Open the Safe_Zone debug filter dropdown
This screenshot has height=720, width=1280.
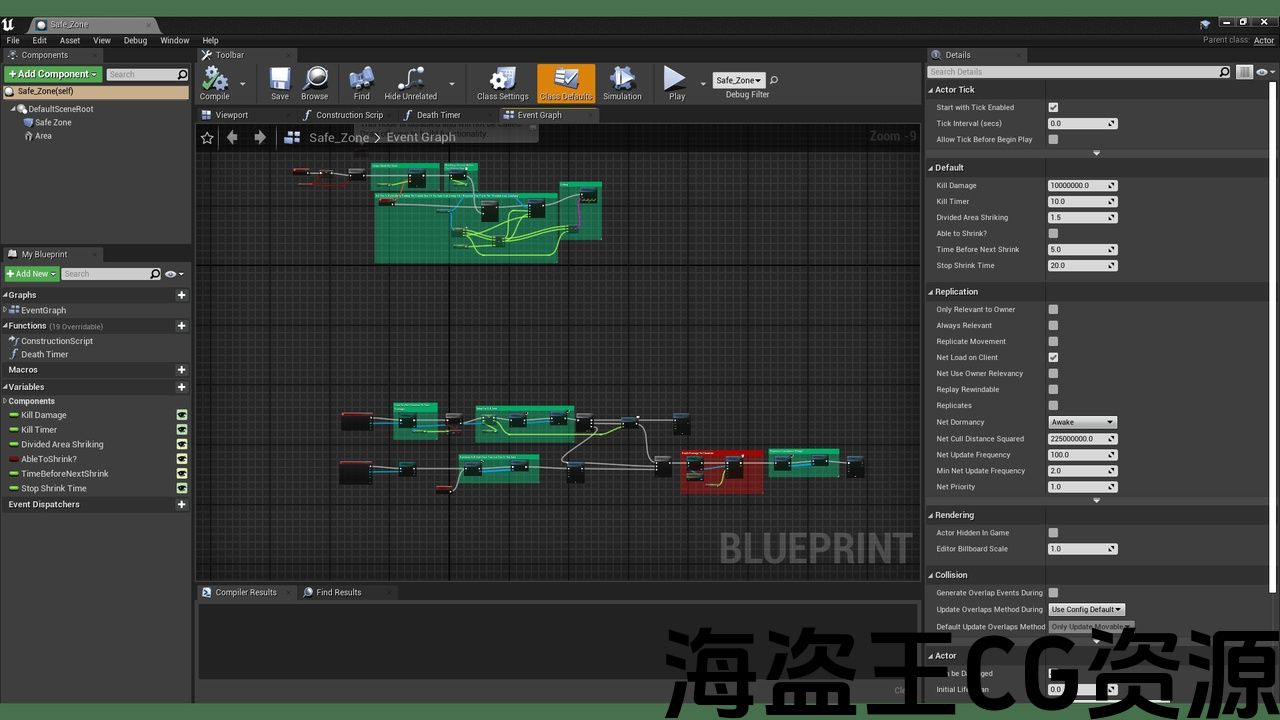(x=739, y=80)
